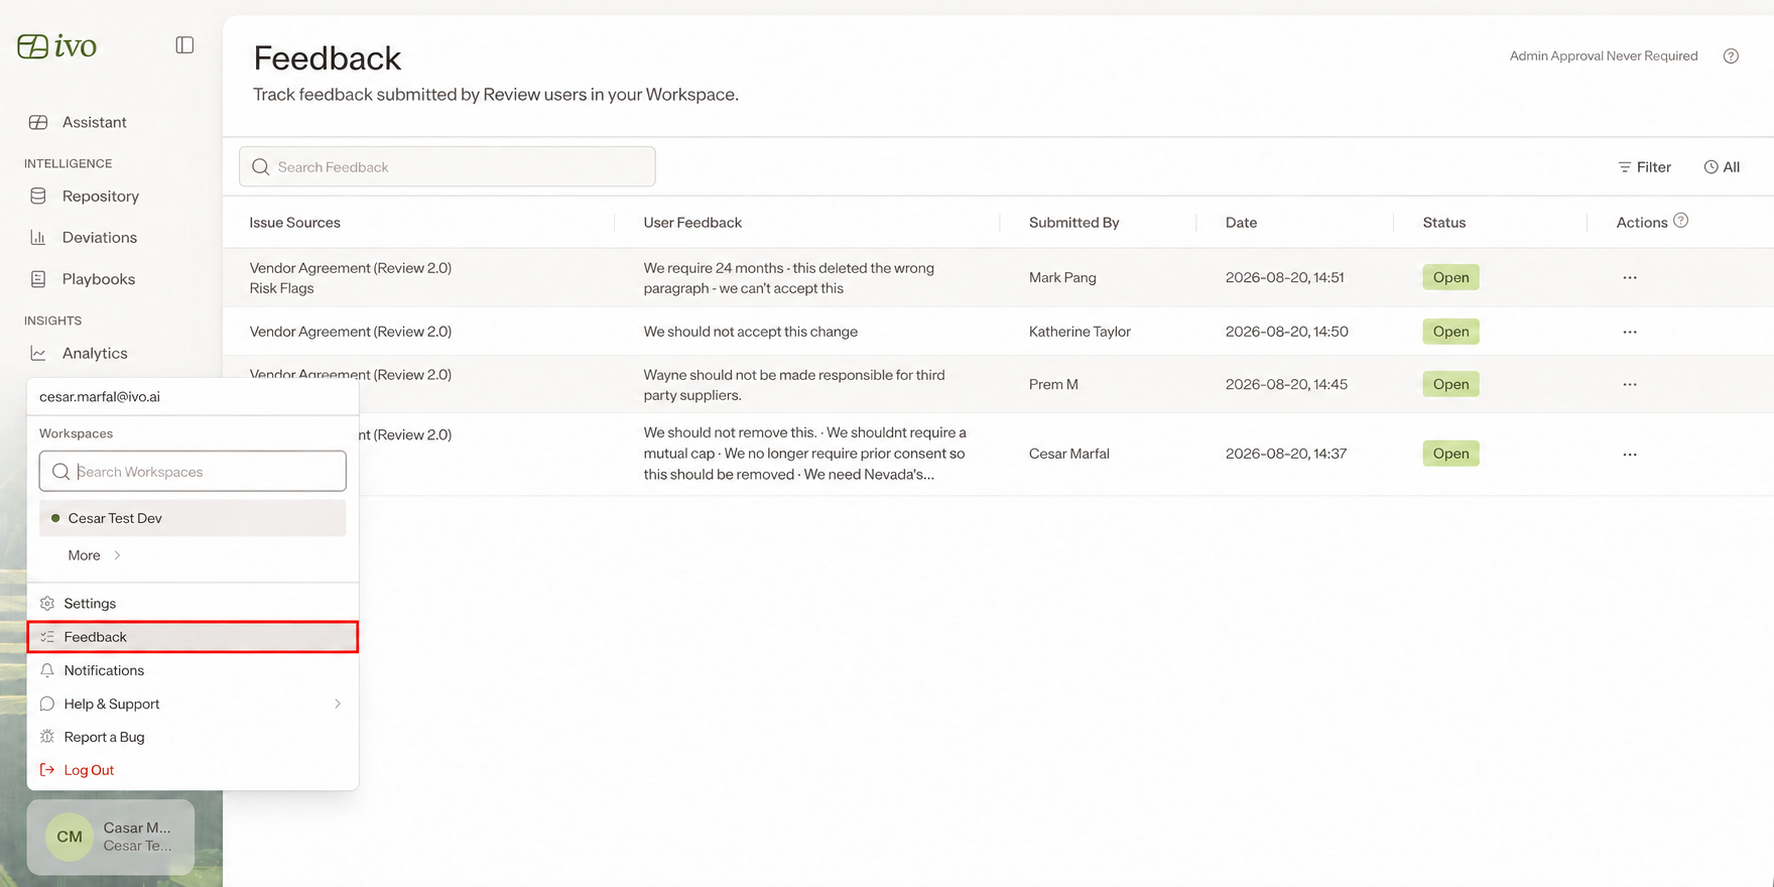This screenshot has height=887, width=1774.
Task: Click the Search Workspaces field
Action: click(193, 471)
